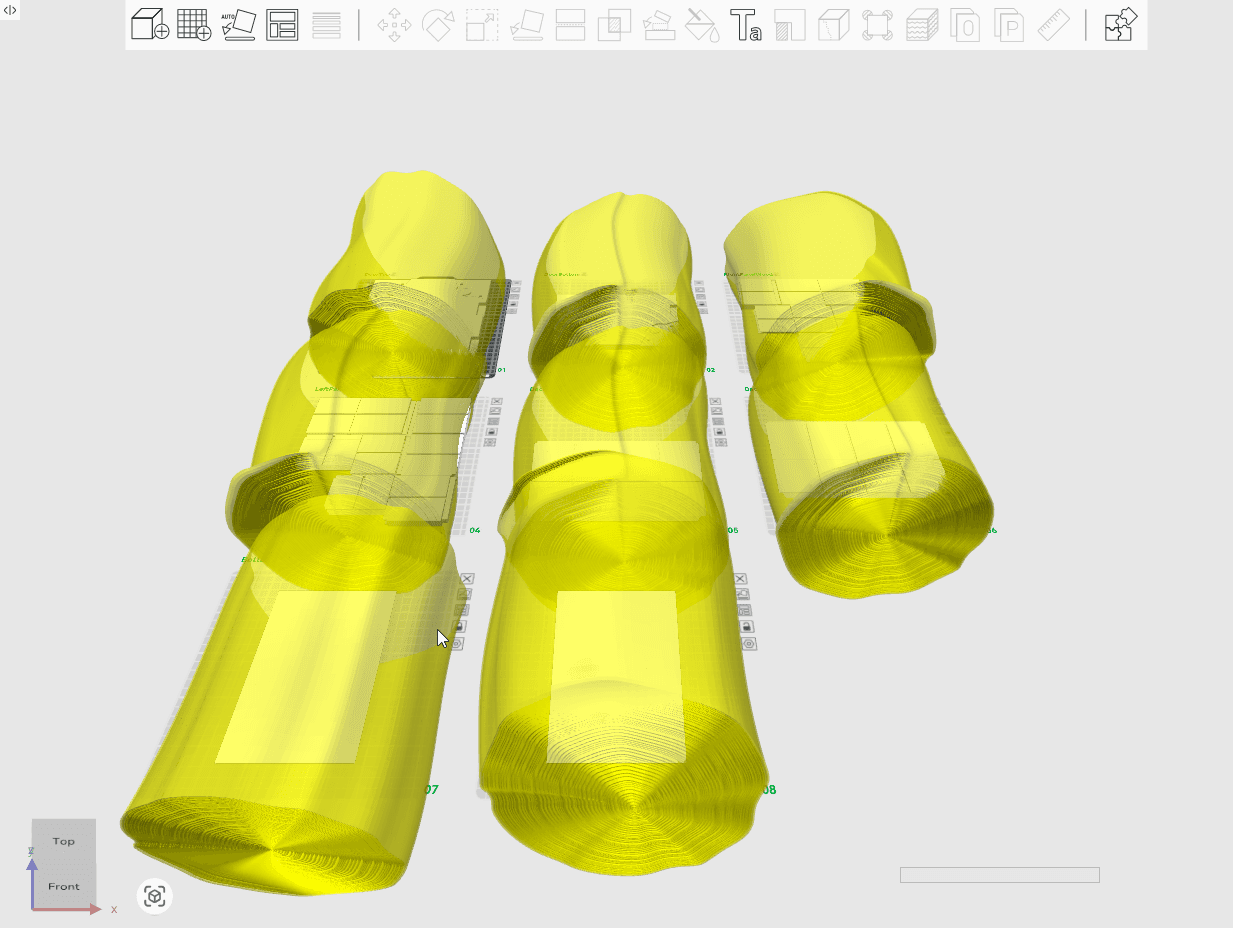Click the plate number label 07
Screen dimensions: 1233x928
coord(431,789)
